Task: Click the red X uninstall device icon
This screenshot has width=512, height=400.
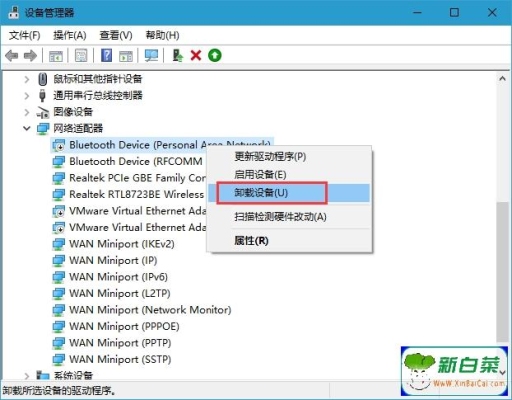Action: coord(196,55)
